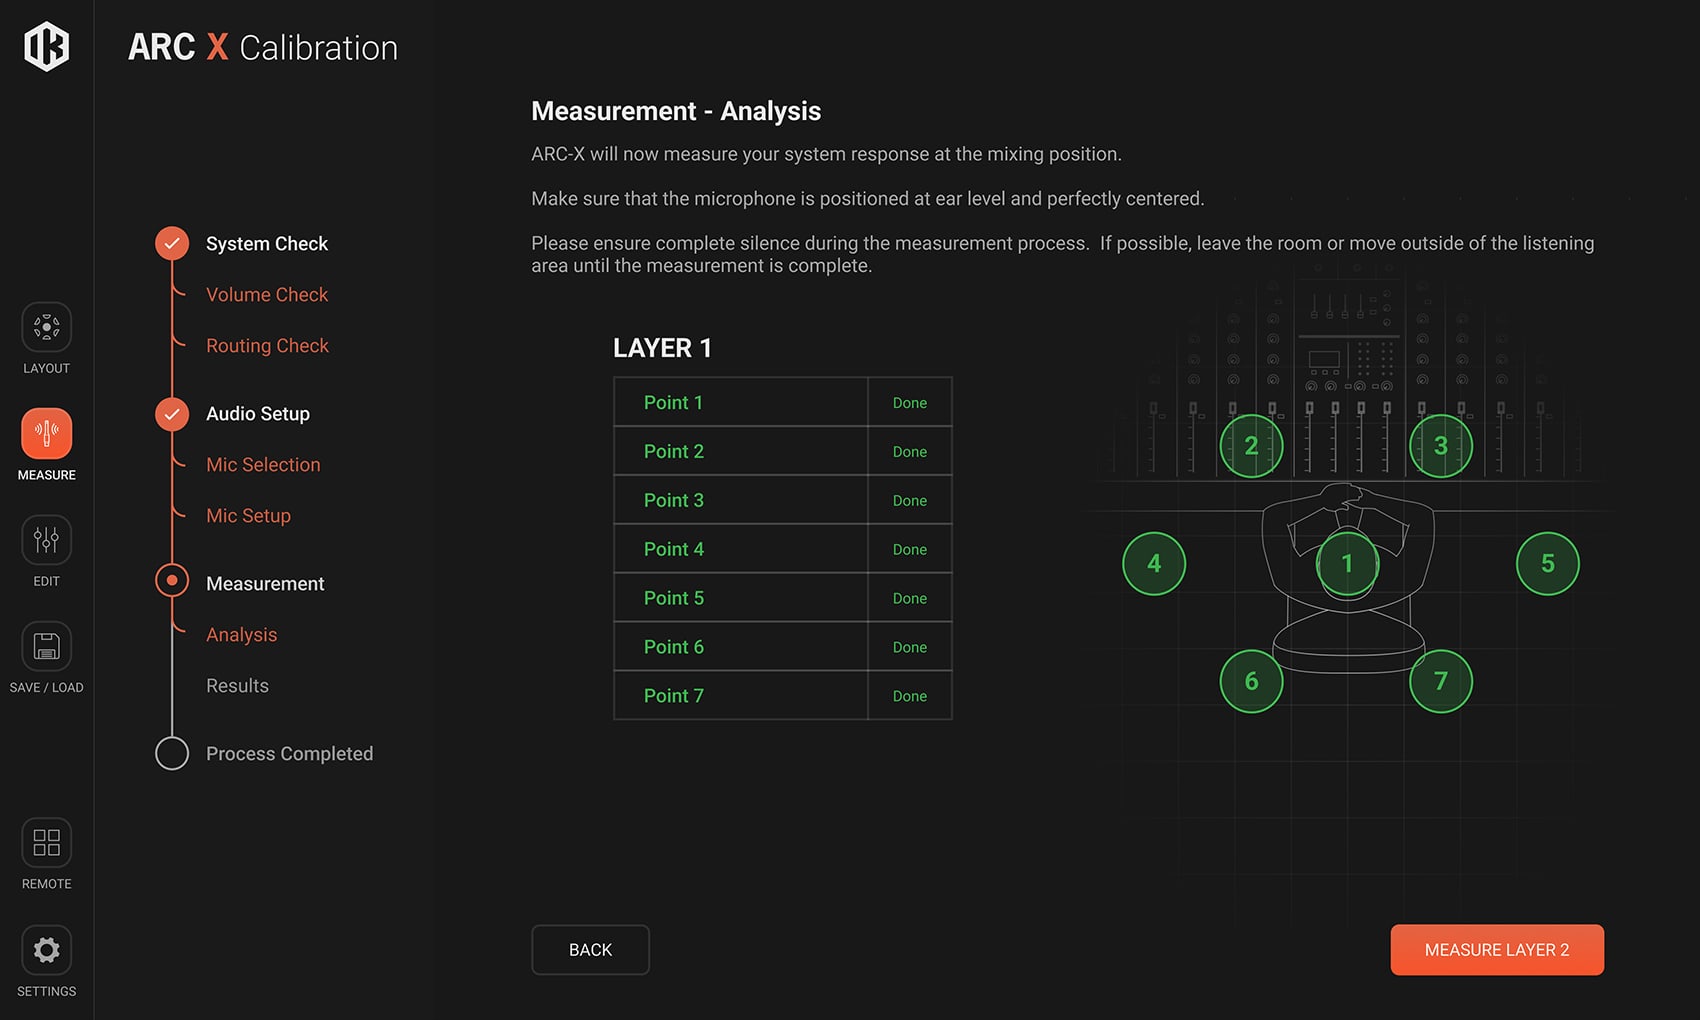1700x1020 pixels.
Task: Open the Edit sliders icon
Action: tap(46, 540)
